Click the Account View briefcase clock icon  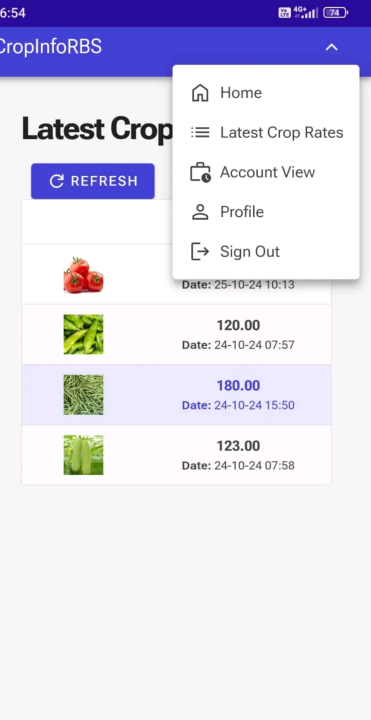click(x=200, y=173)
